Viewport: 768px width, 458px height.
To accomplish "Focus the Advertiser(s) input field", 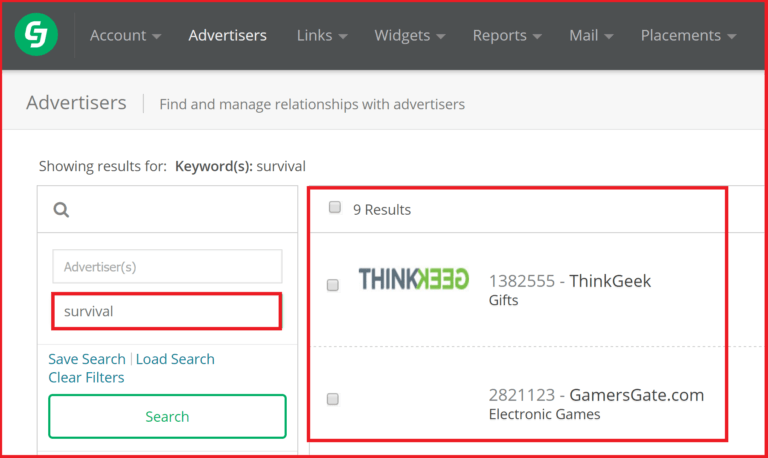I will click(167, 266).
